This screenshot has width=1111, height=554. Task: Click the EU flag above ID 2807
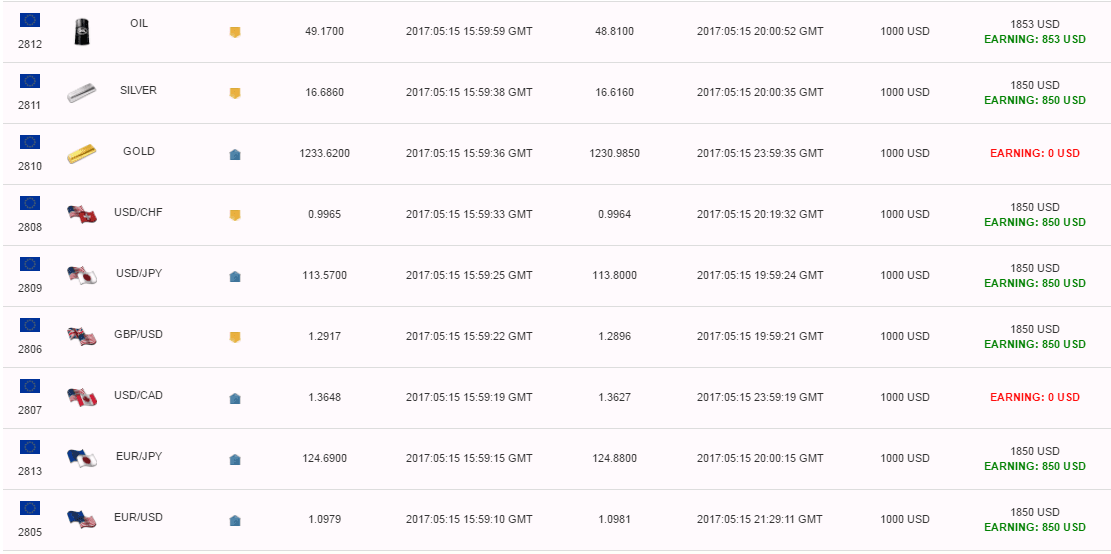pos(30,385)
